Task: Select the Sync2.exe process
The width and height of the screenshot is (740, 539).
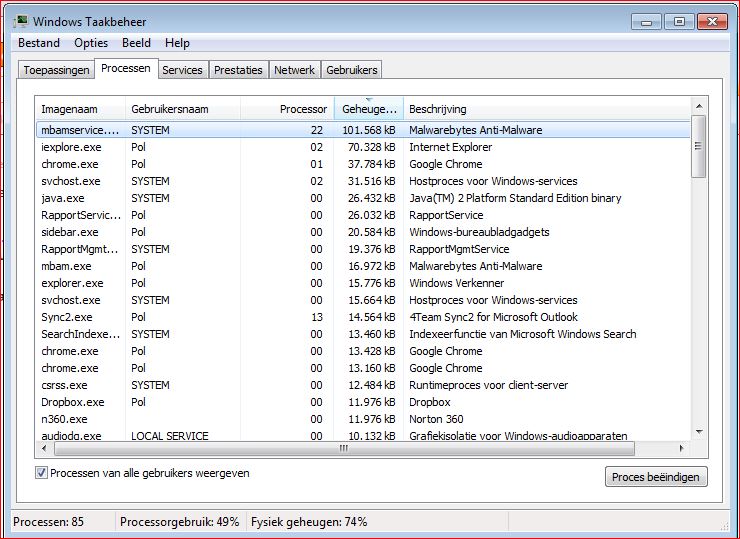Action: (363, 317)
